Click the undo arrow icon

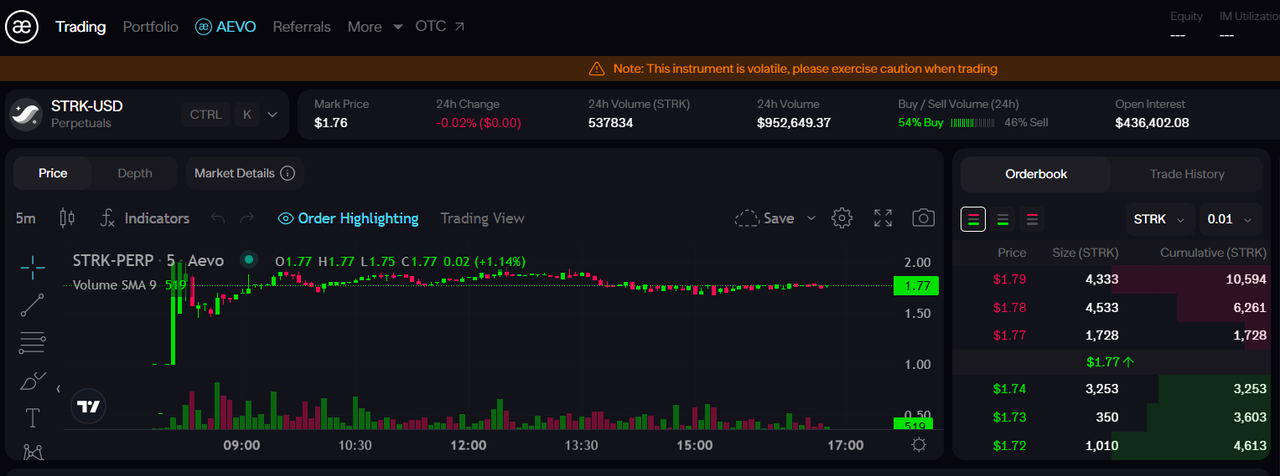pos(218,218)
